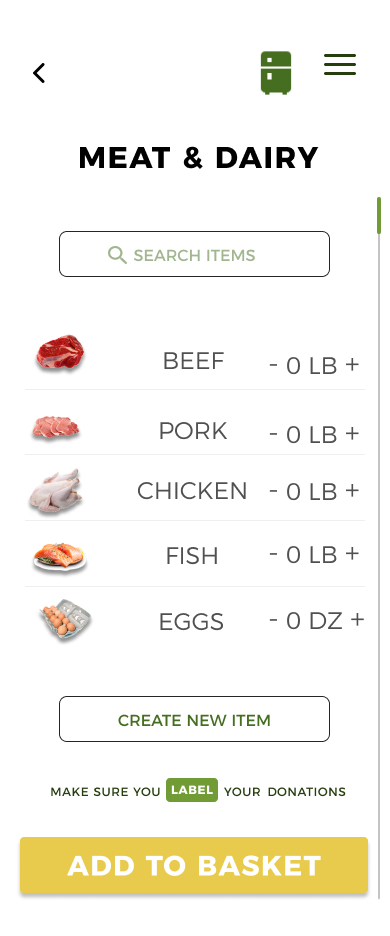
Task: Select the beef image thumbnail
Action: (60, 353)
